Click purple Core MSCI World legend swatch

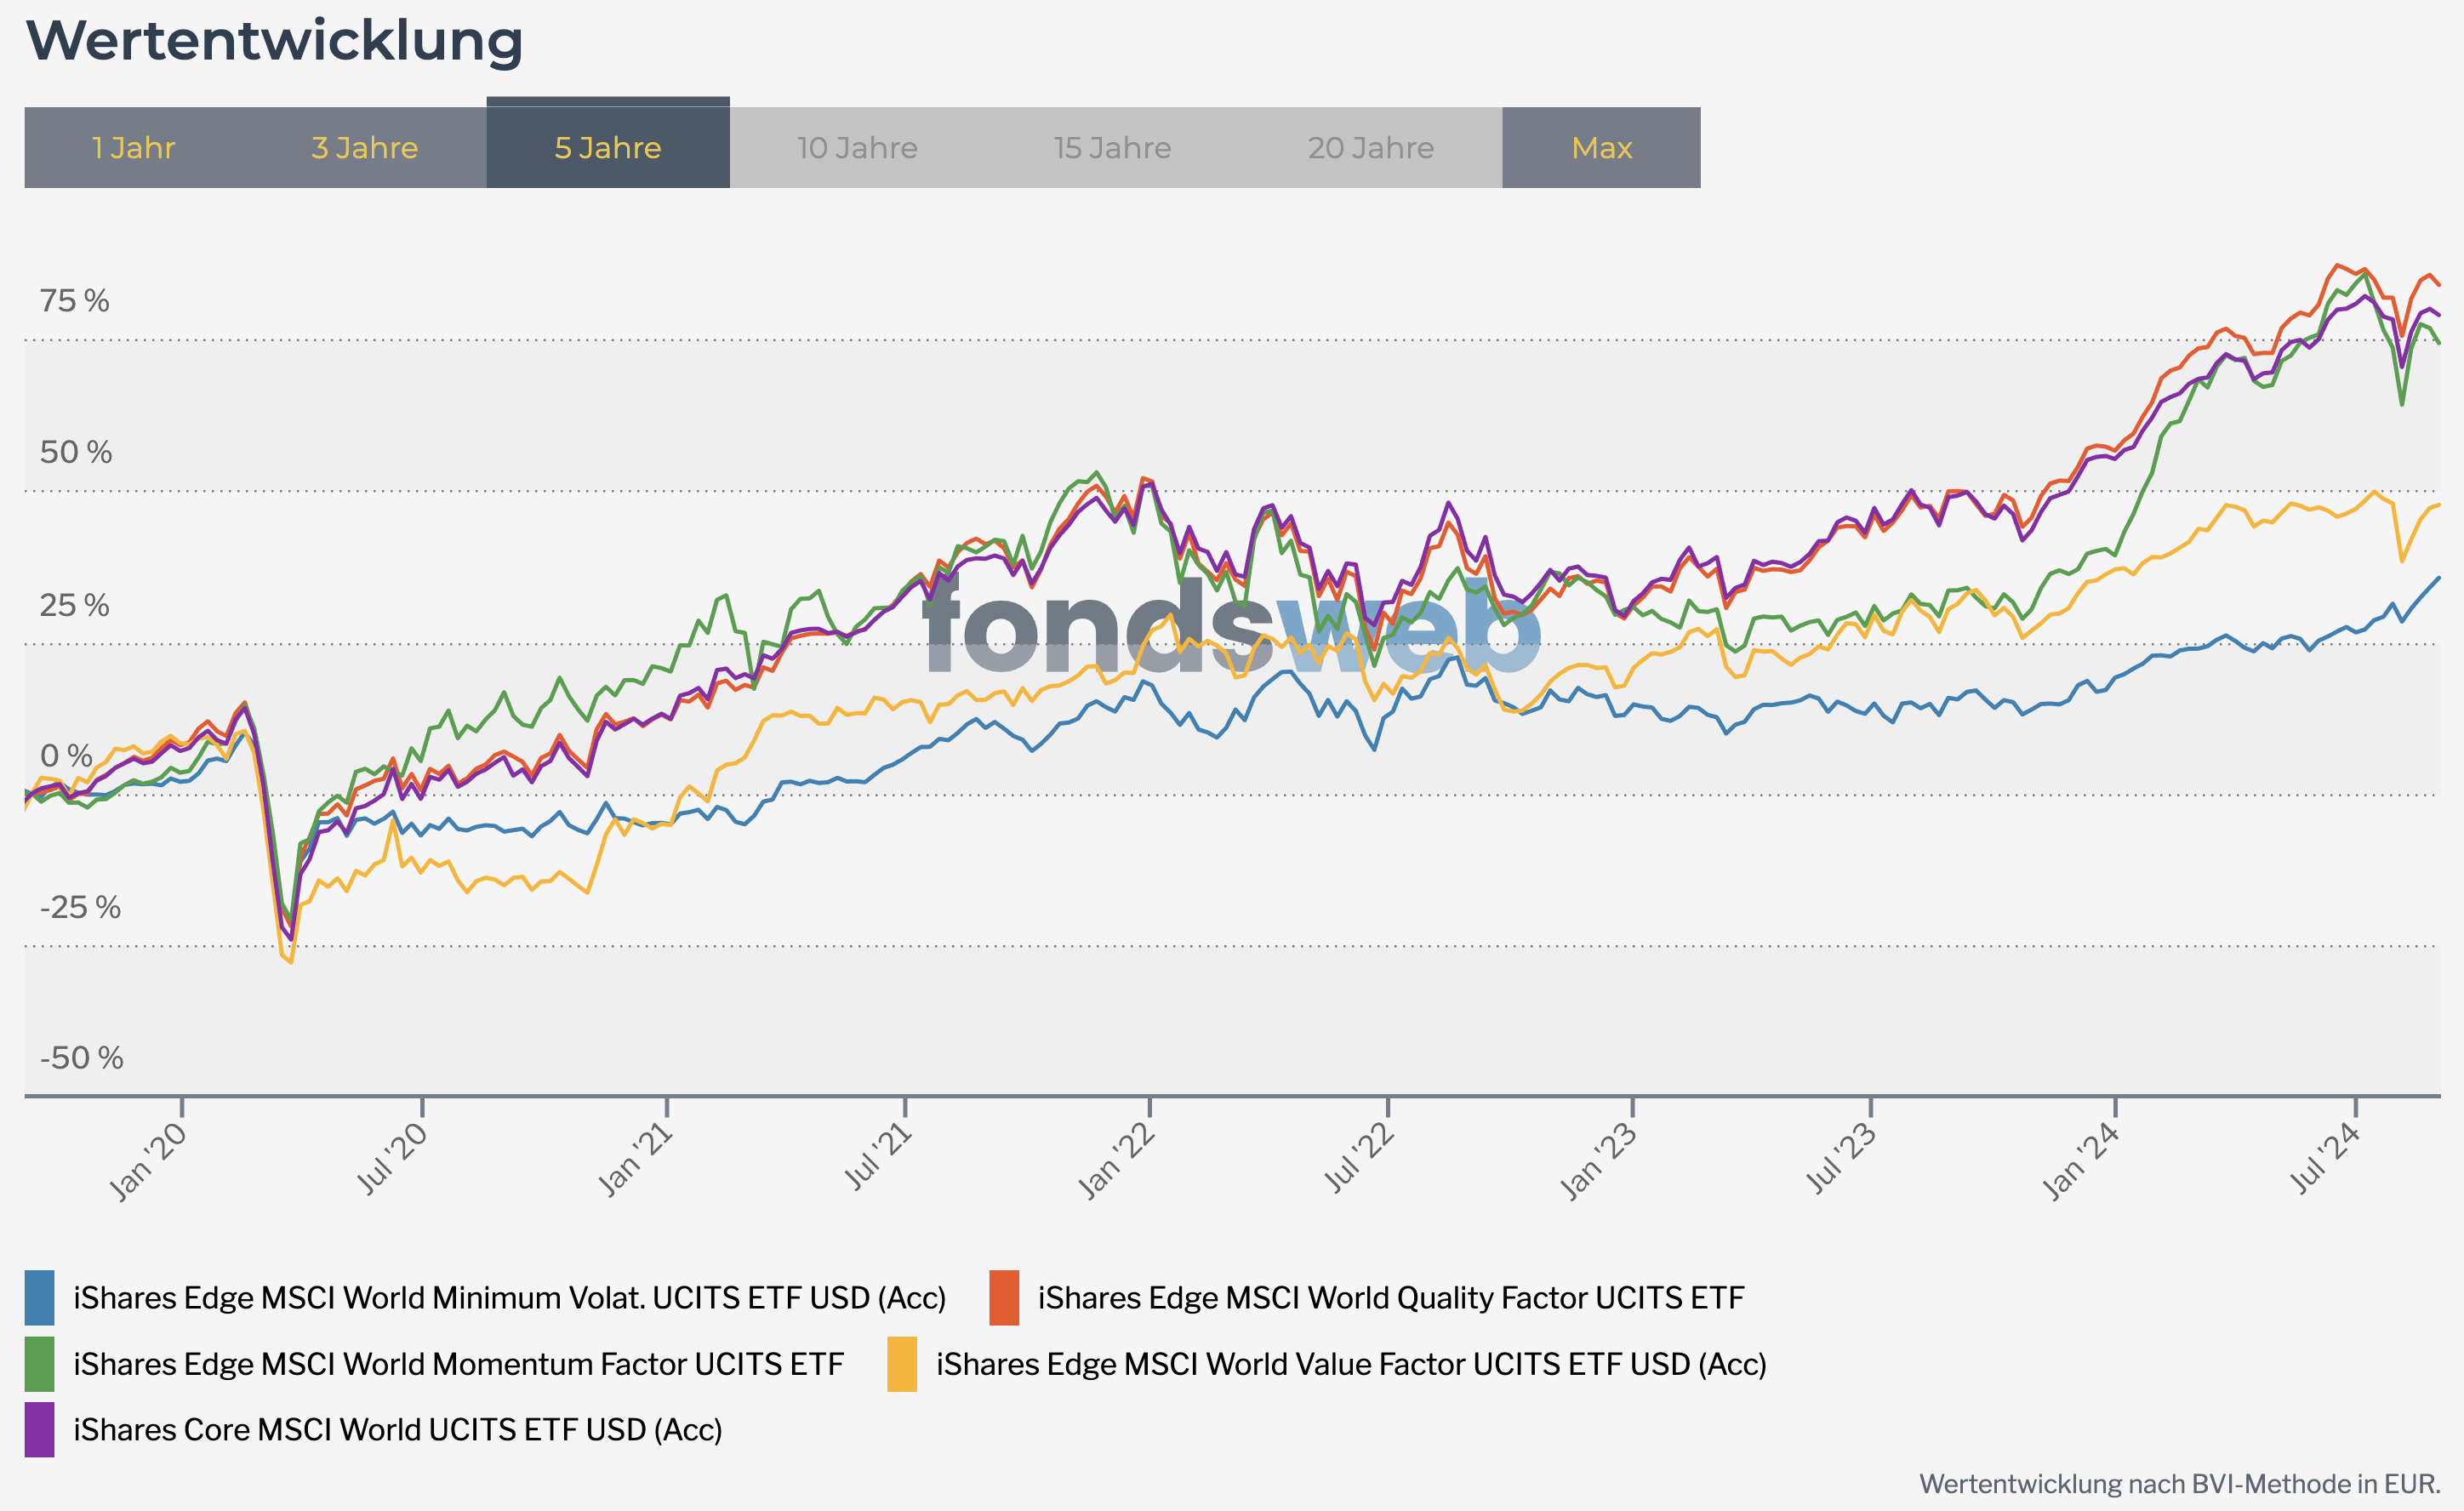pos(39,1429)
